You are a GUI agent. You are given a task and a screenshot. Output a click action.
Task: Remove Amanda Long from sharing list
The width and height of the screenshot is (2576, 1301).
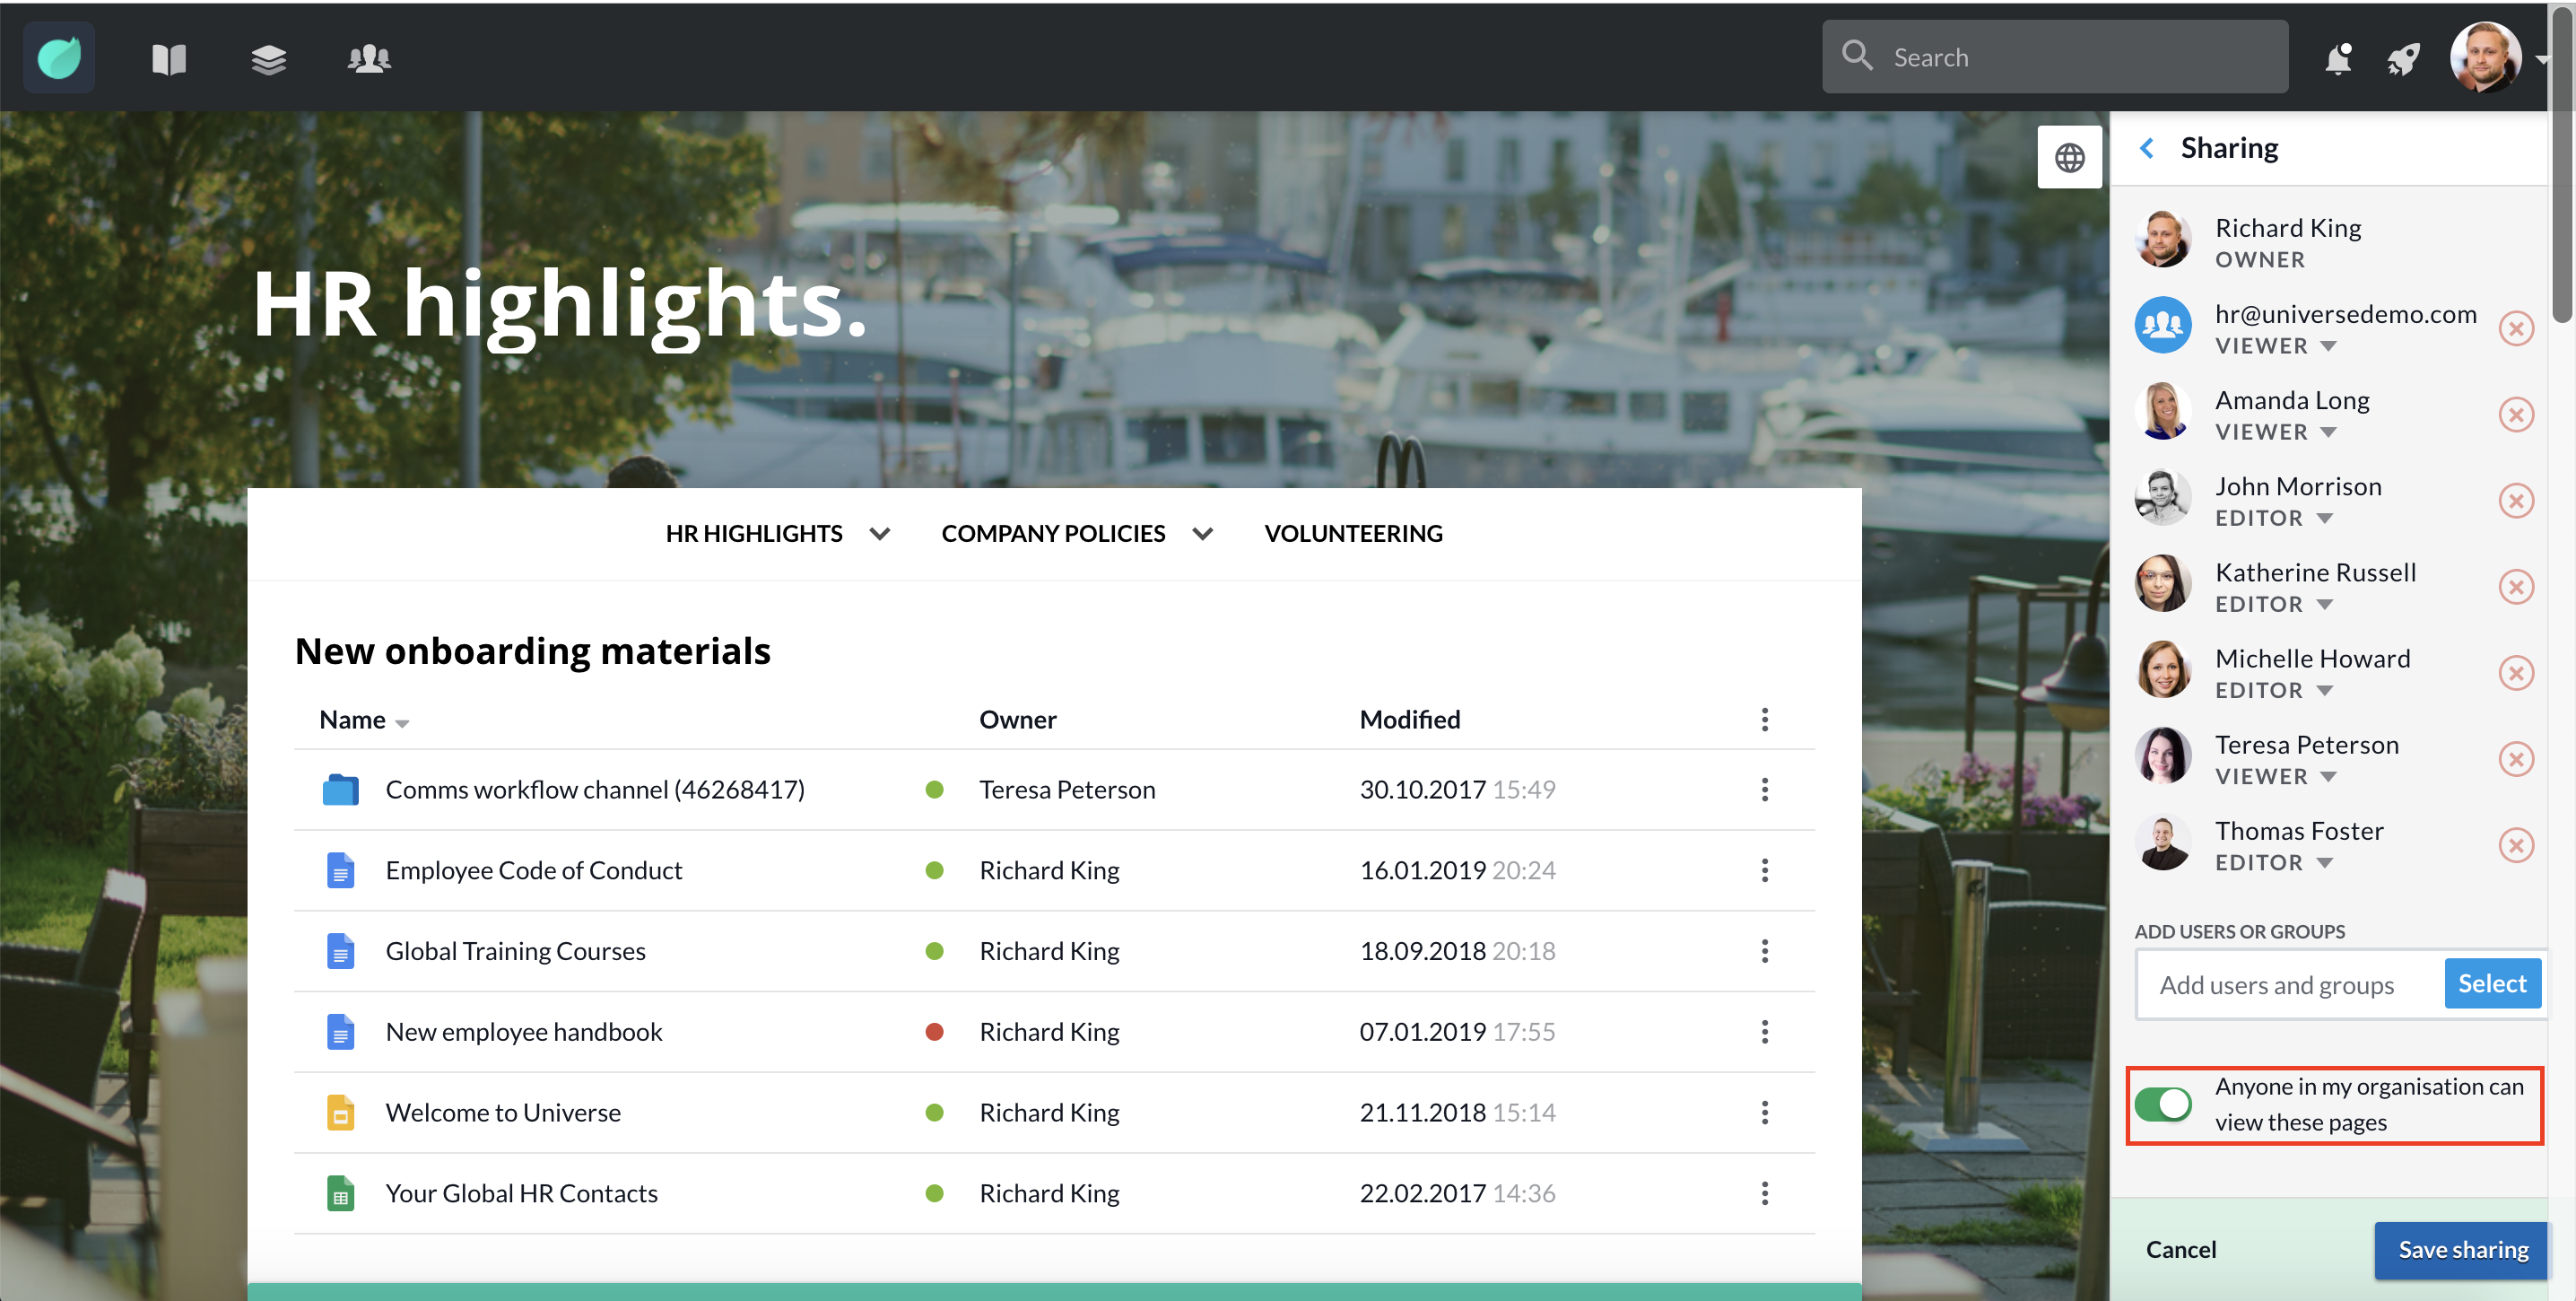[2516, 414]
